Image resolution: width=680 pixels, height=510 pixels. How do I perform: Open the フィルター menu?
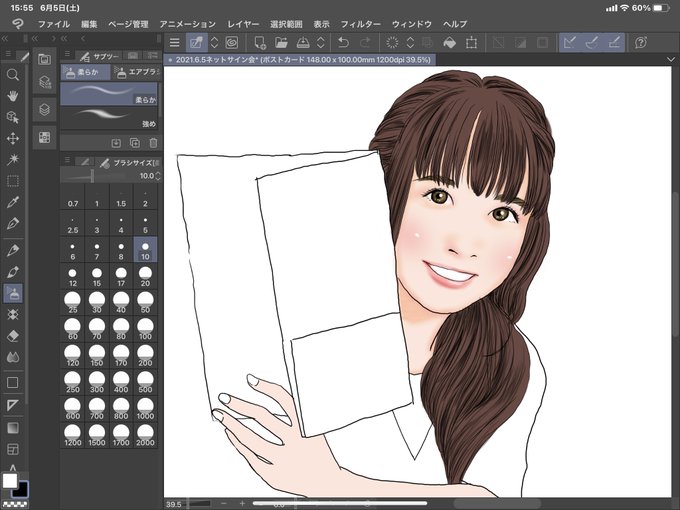click(360, 24)
